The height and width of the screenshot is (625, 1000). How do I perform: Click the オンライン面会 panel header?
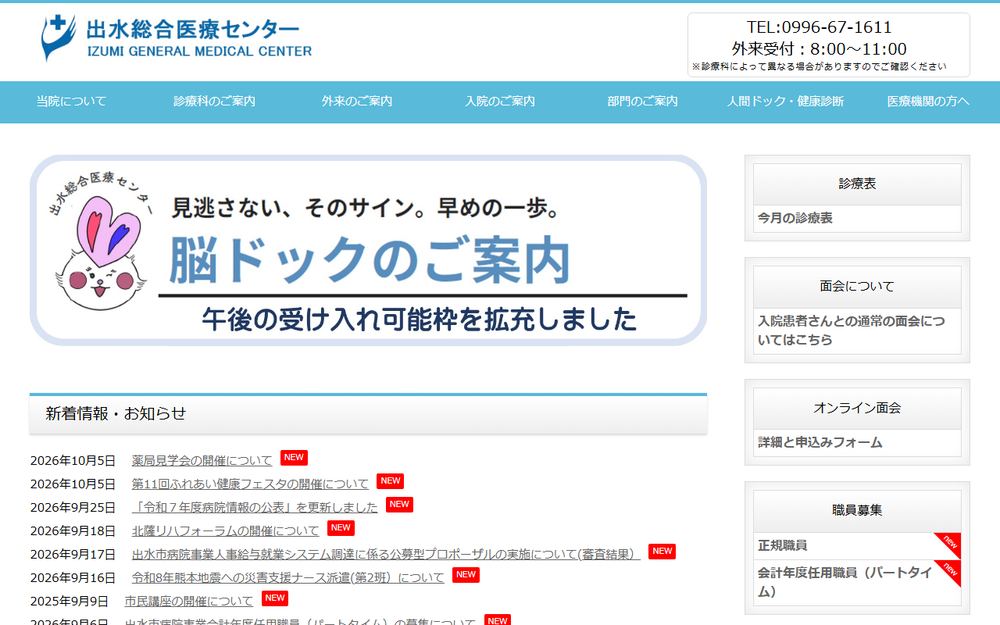(857, 409)
